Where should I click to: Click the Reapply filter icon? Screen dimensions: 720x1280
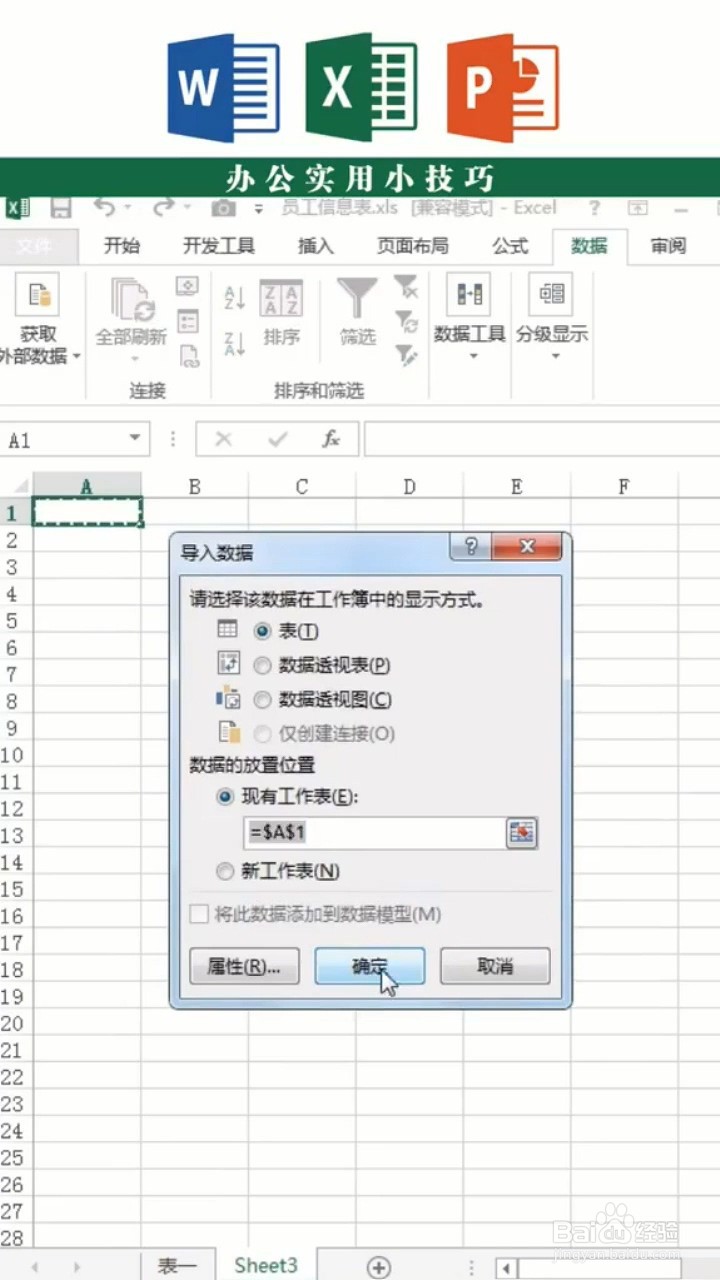point(405,321)
